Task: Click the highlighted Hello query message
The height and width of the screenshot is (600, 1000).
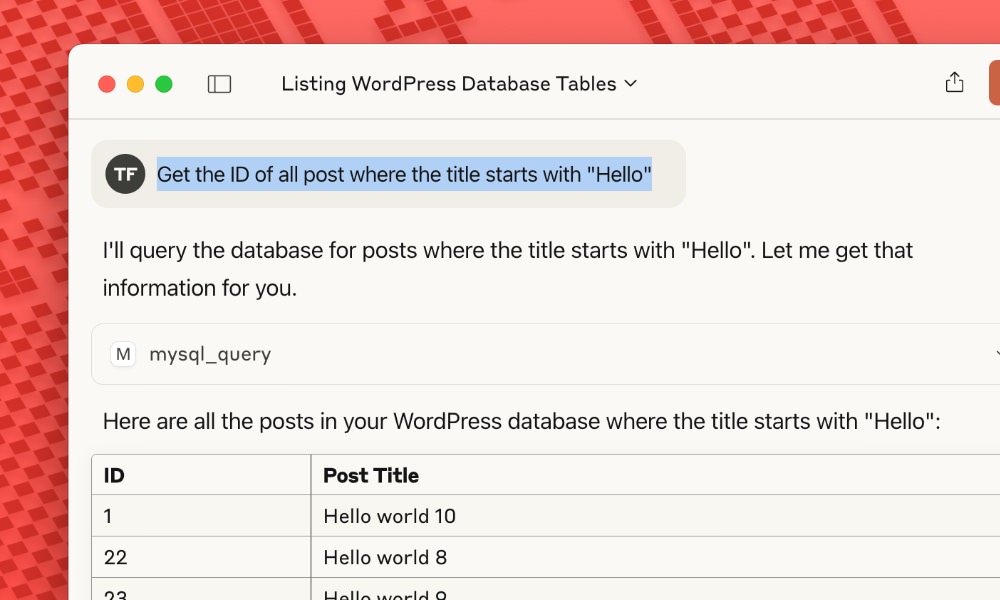Action: point(404,174)
